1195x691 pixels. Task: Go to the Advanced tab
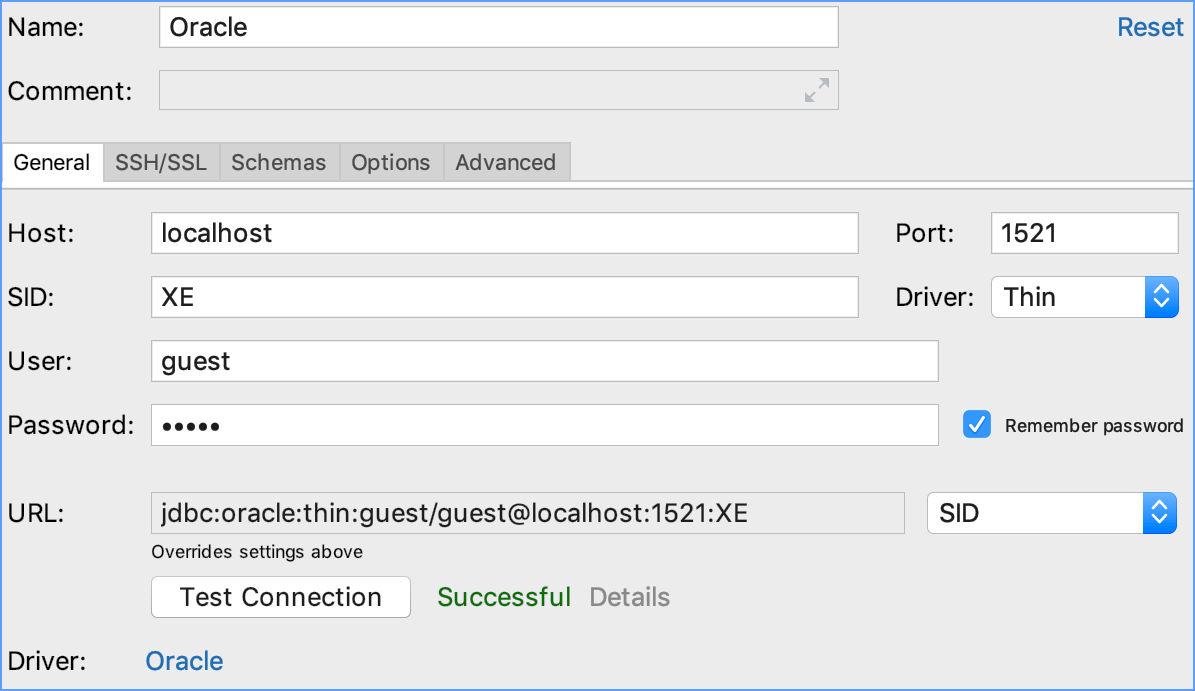click(x=506, y=162)
